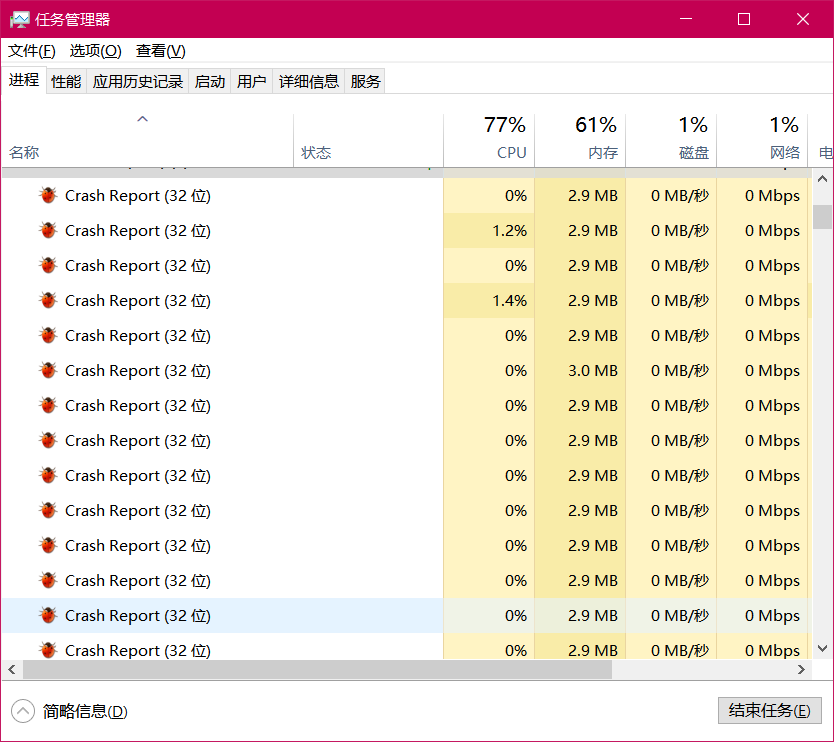834x742 pixels.
Task: Sort processes by the 61% 内存 column
Action: [x=580, y=140]
